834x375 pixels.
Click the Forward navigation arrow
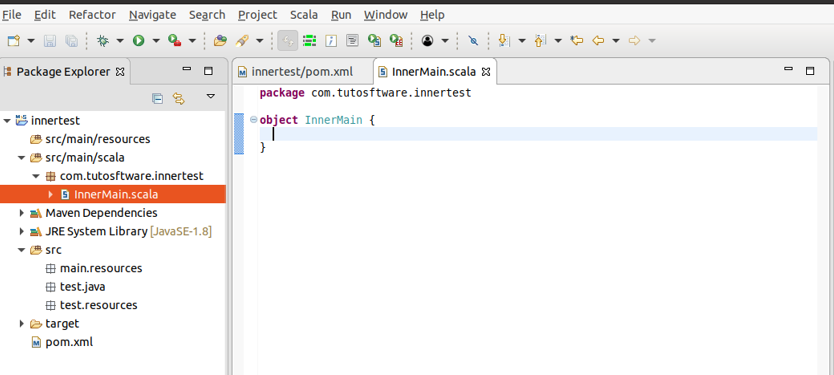[634, 40]
